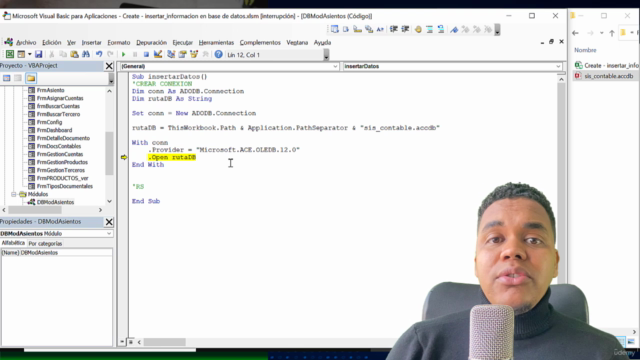Outdent the code with the Outdent icon
This screenshot has width=640, height=360.
[405, 29]
